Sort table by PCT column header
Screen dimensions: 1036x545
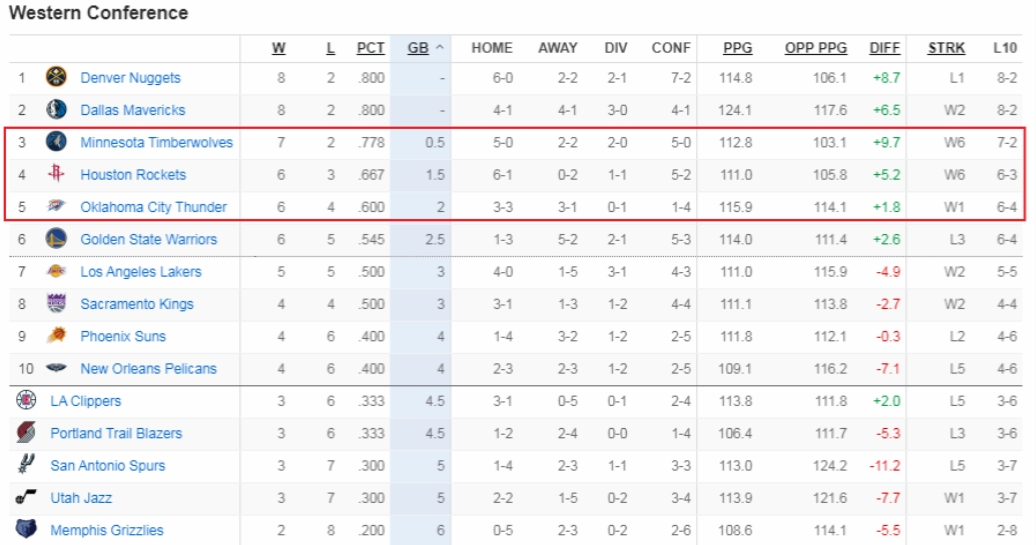point(370,47)
